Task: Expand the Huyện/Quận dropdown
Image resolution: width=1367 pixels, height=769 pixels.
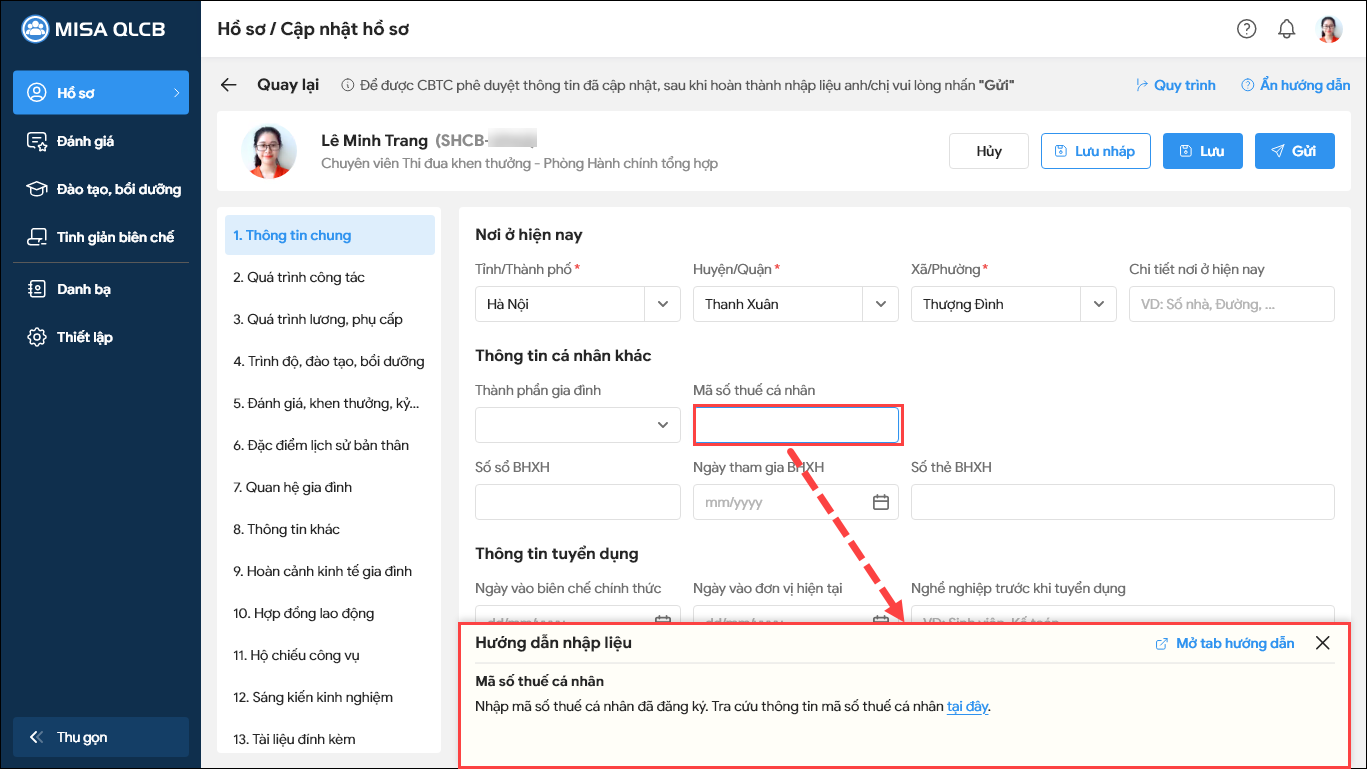Action: 880,304
